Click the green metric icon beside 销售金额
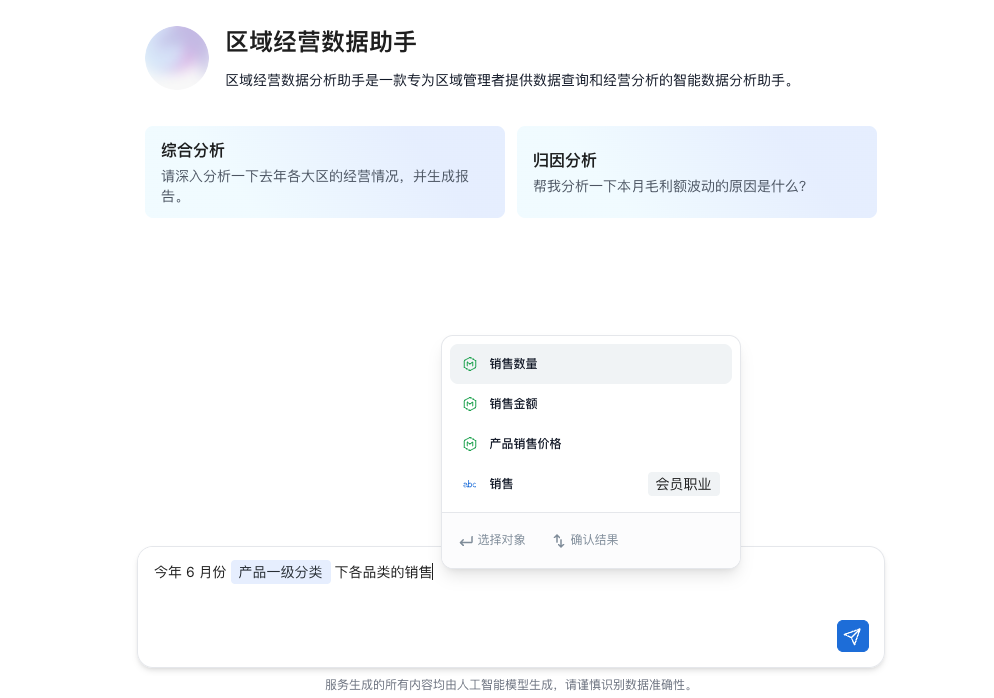The height and width of the screenshot is (698, 994). click(x=470, y=404)
